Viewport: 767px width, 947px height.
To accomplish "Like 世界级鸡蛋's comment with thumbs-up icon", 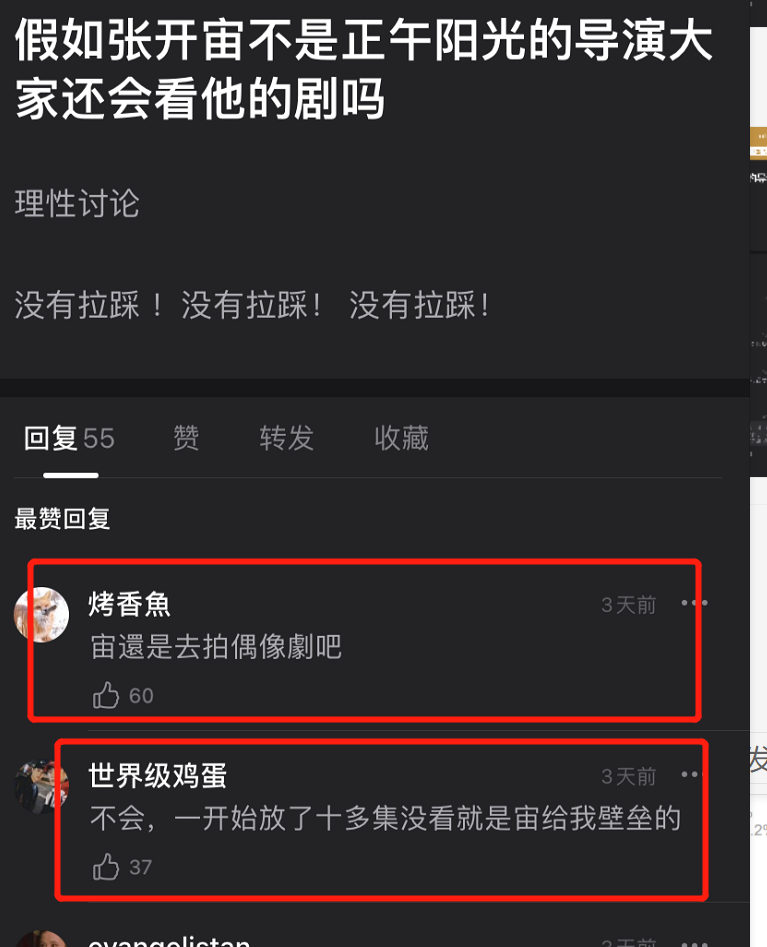I will (106, 867).
